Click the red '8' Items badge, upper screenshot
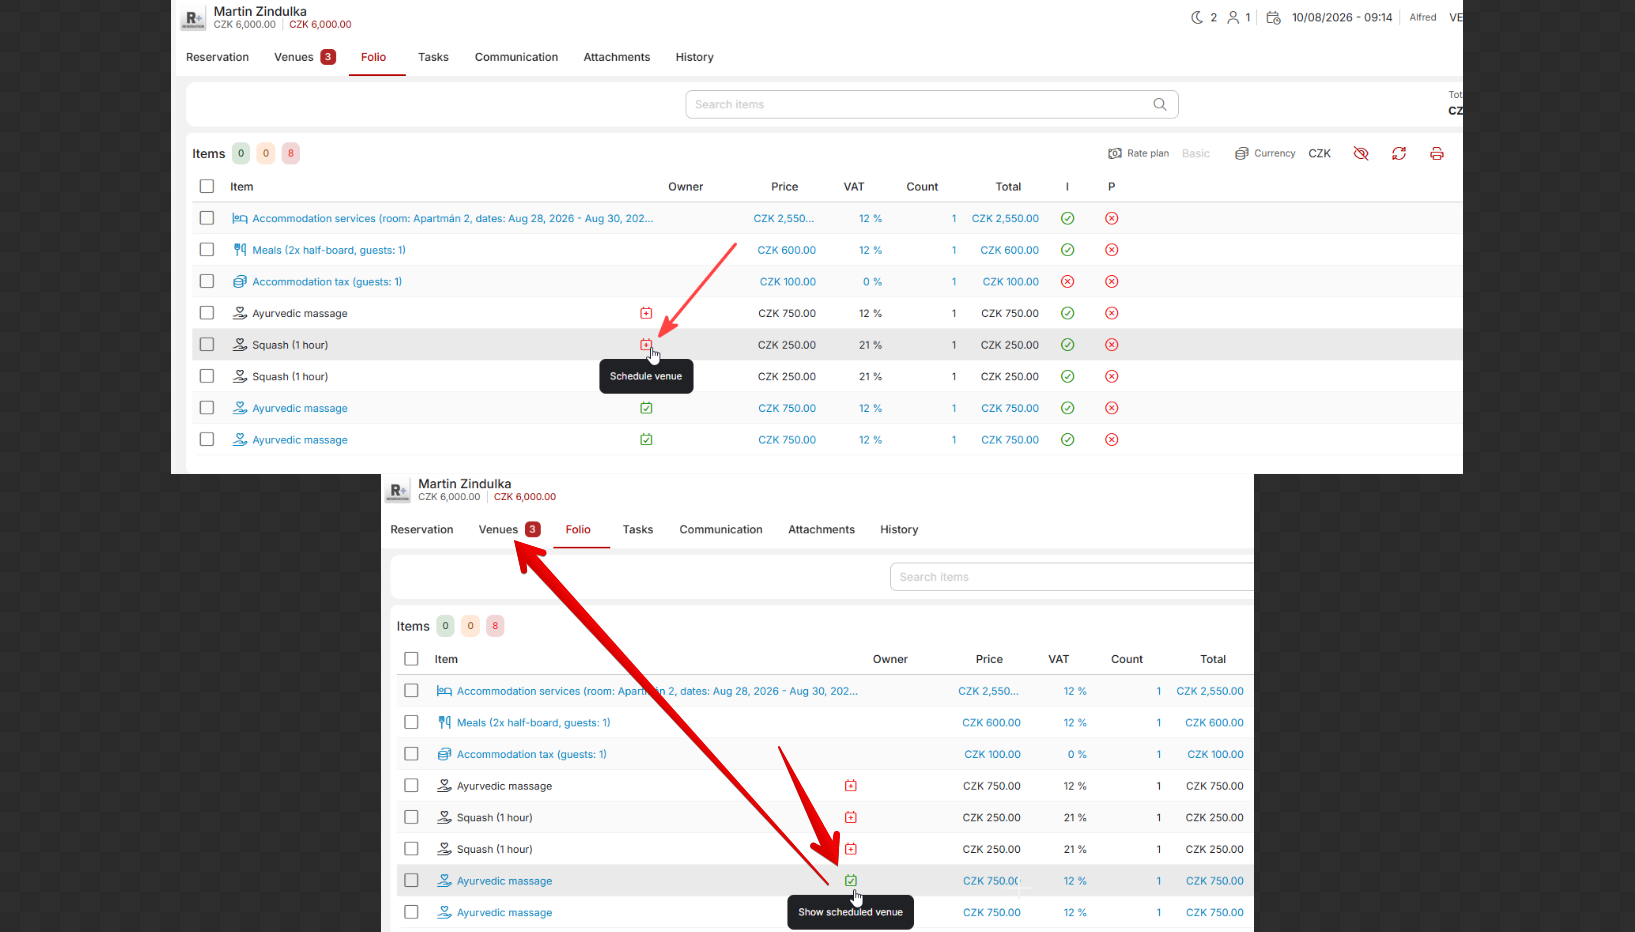1635x932 pixels. pyautogui.click(x=291, y=153)
